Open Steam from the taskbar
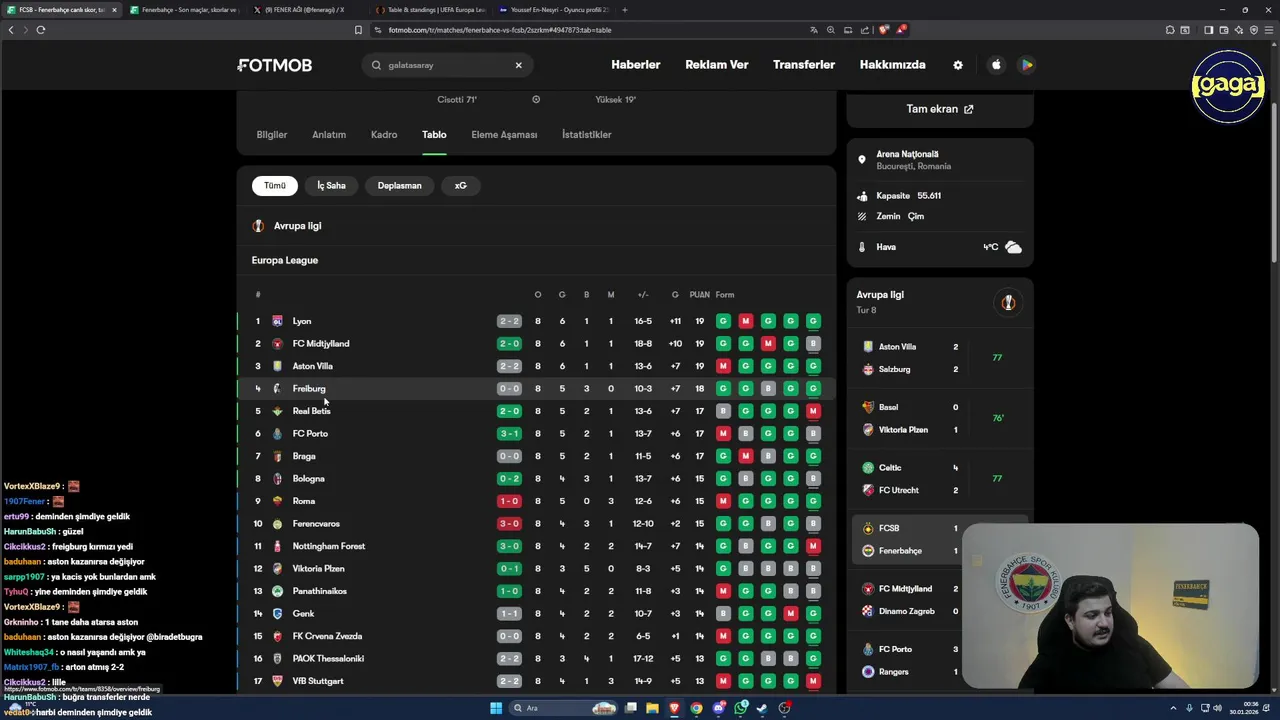 pos(762,708)
